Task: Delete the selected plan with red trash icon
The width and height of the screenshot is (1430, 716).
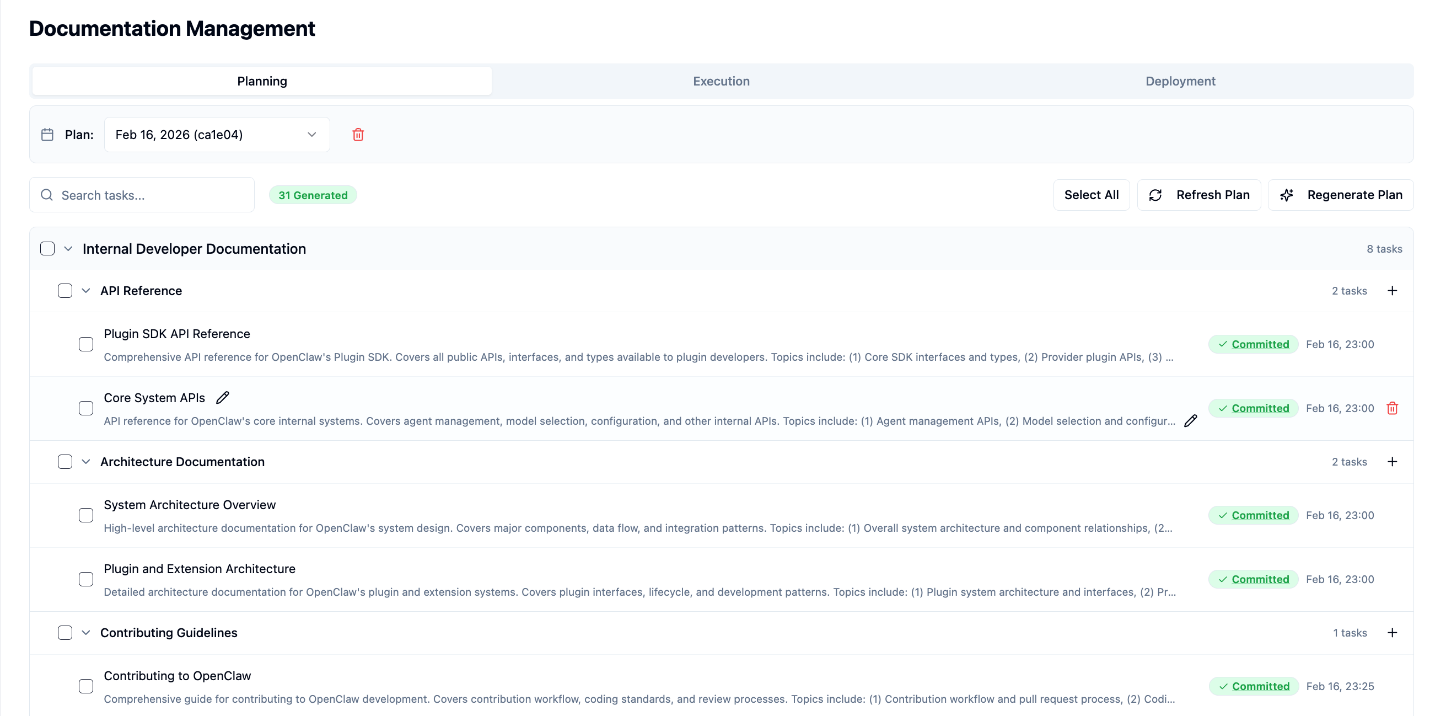Action: pyautogui.click(x=358, y=135)
